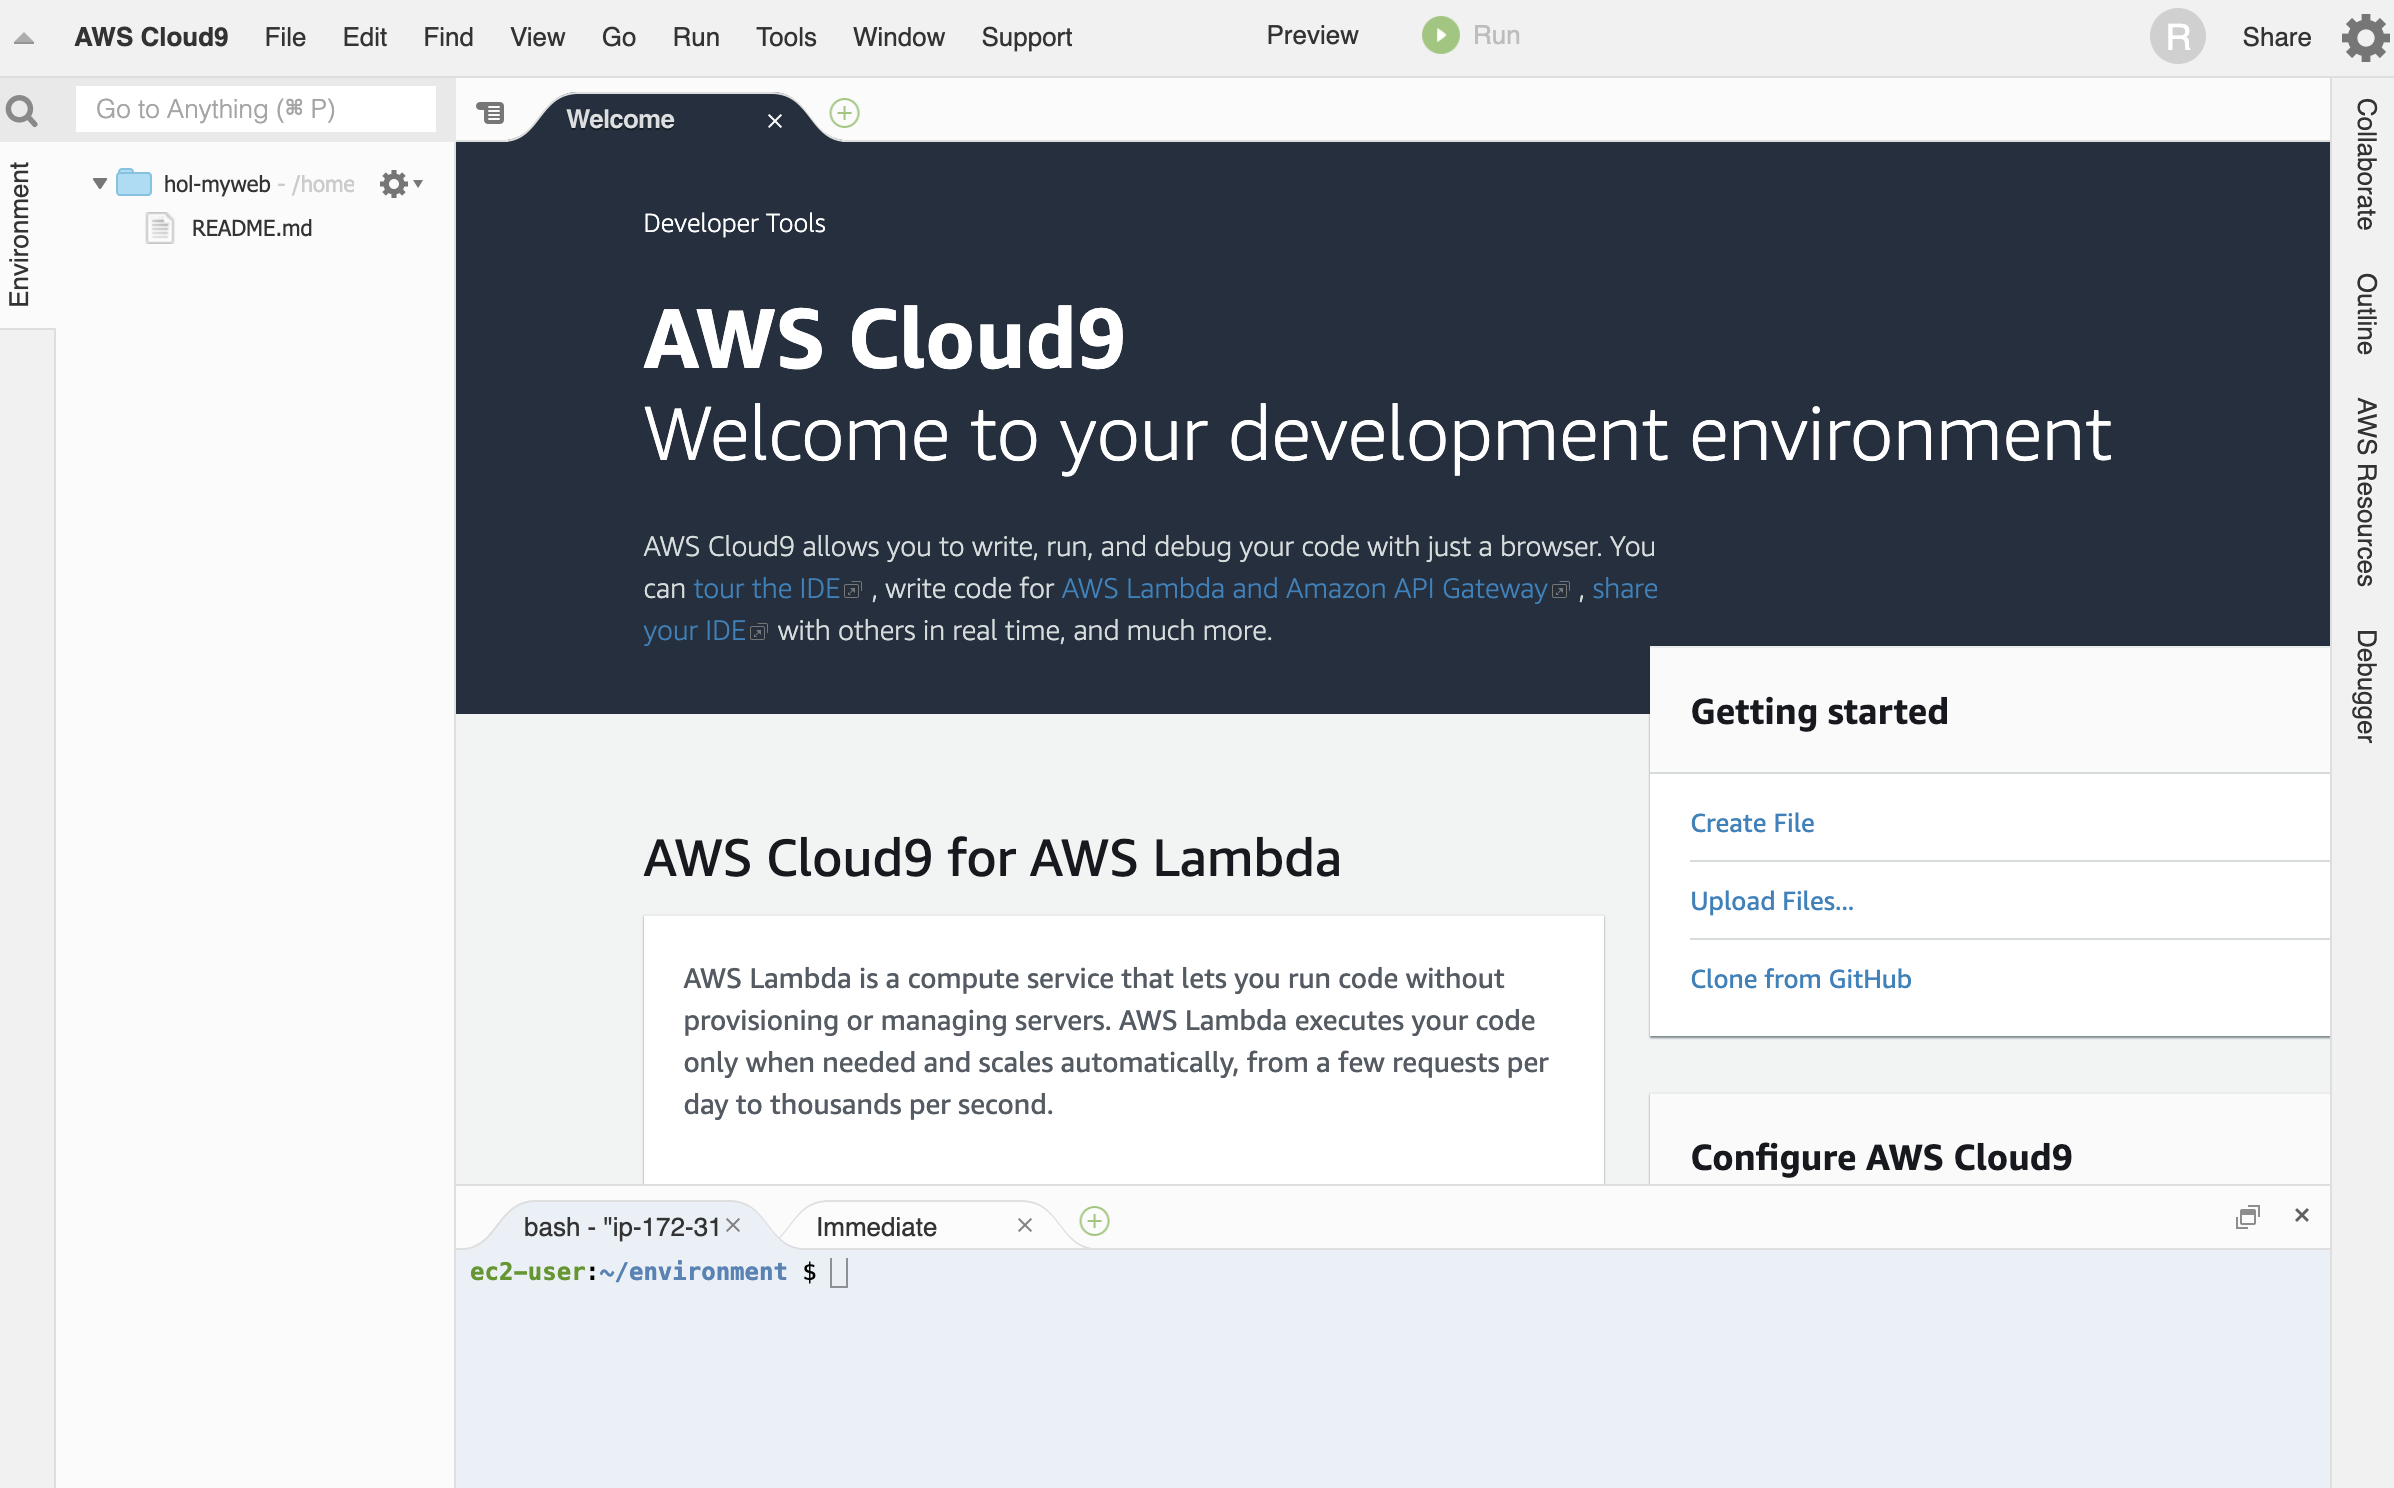
Task: Add a new terminal tab with plus icon
Action: pos(1095,1221)
